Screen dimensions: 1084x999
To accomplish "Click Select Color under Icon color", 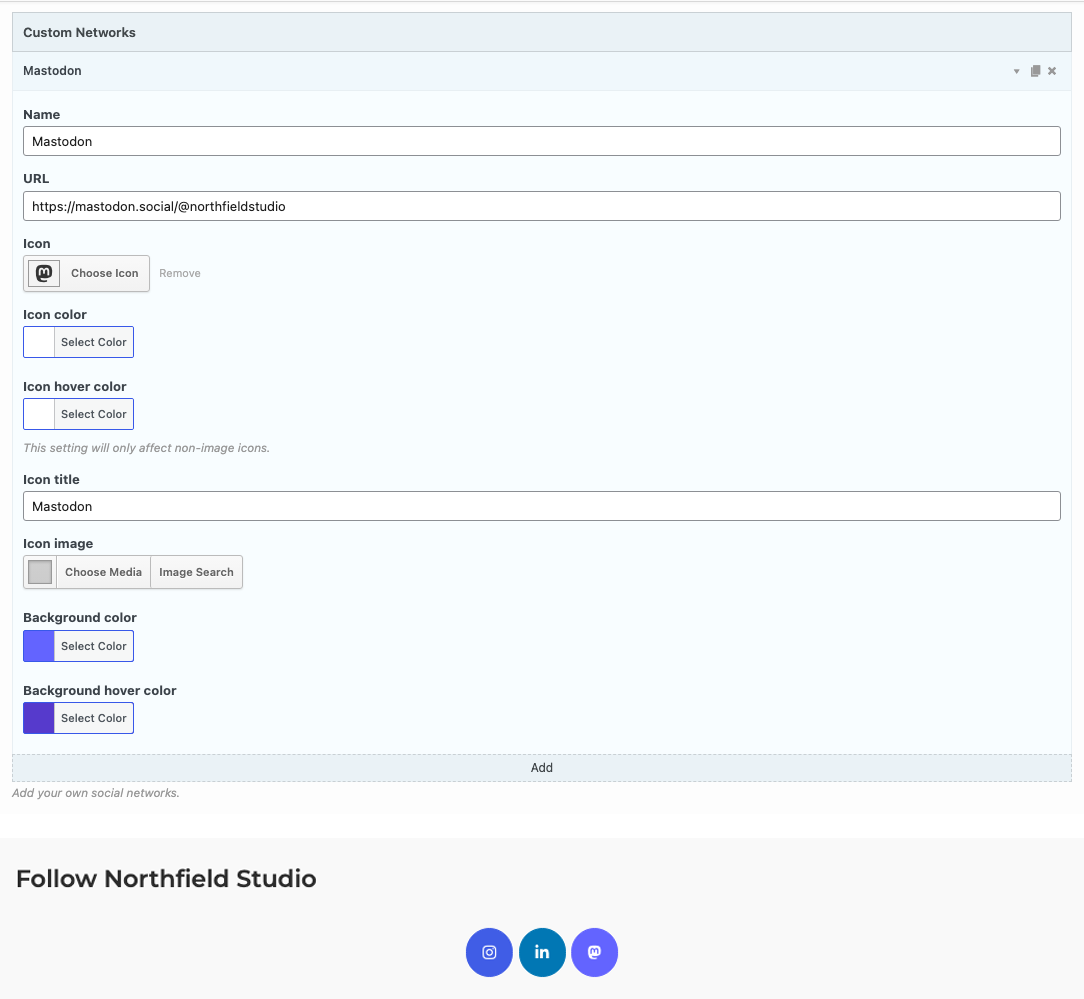I will point(93,342).
